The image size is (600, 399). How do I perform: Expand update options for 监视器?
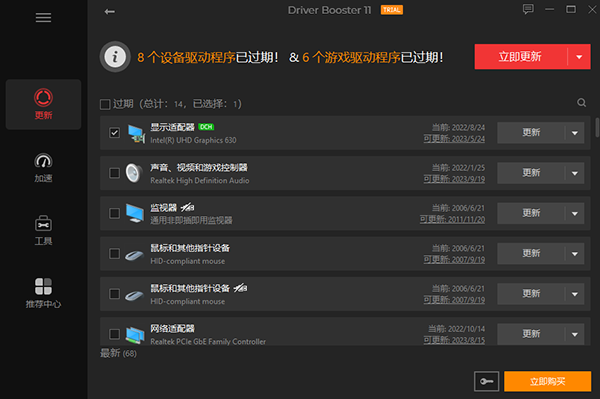[x=575, y=213]
